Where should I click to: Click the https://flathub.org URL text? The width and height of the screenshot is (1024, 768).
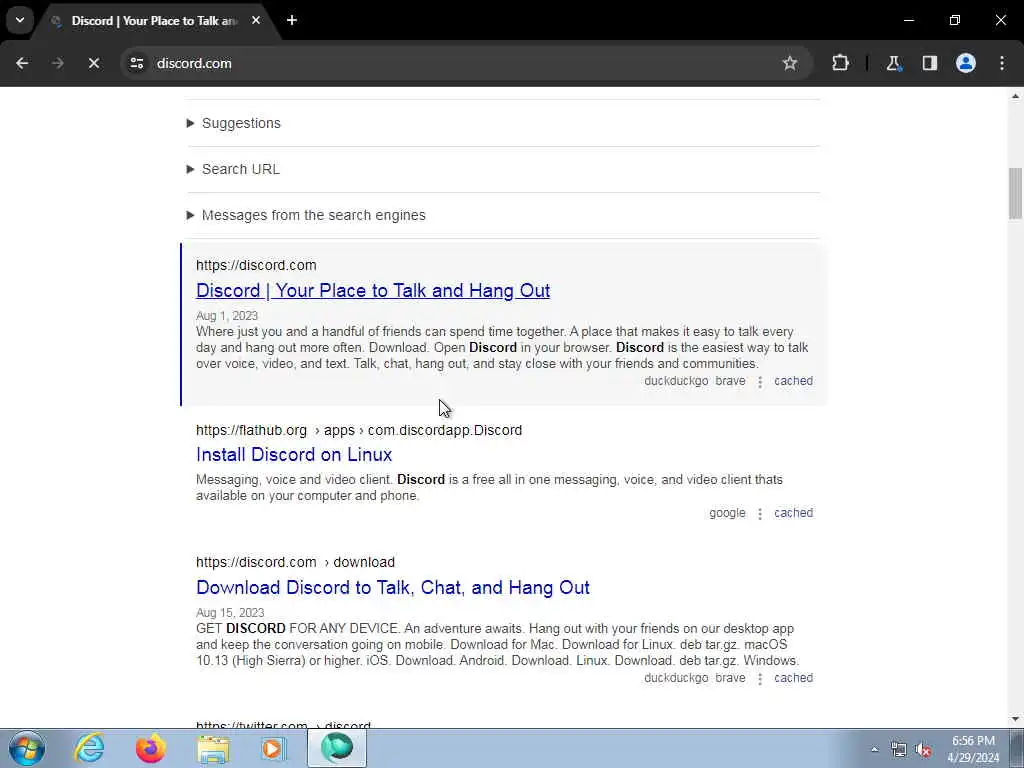click(251, 430)
